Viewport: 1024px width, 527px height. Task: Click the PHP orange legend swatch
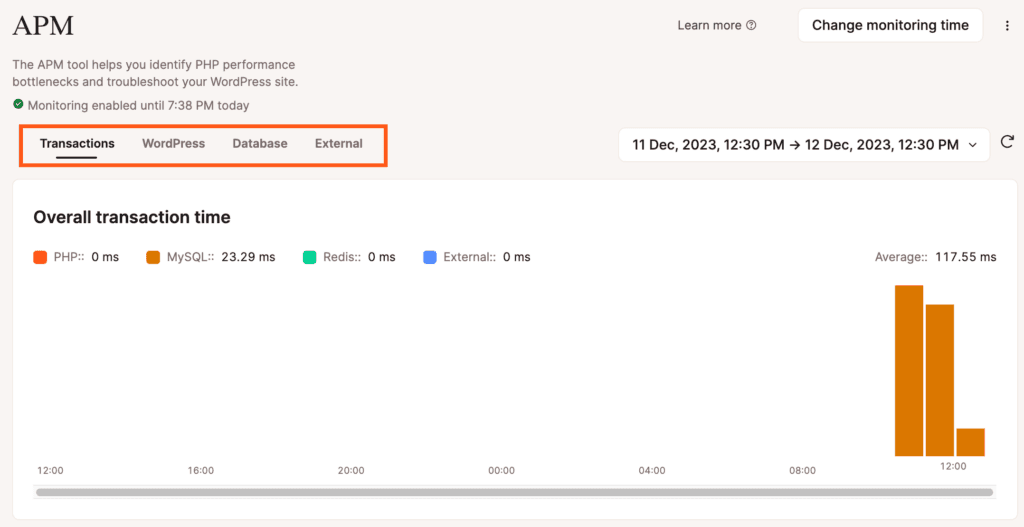click(40, 257)
